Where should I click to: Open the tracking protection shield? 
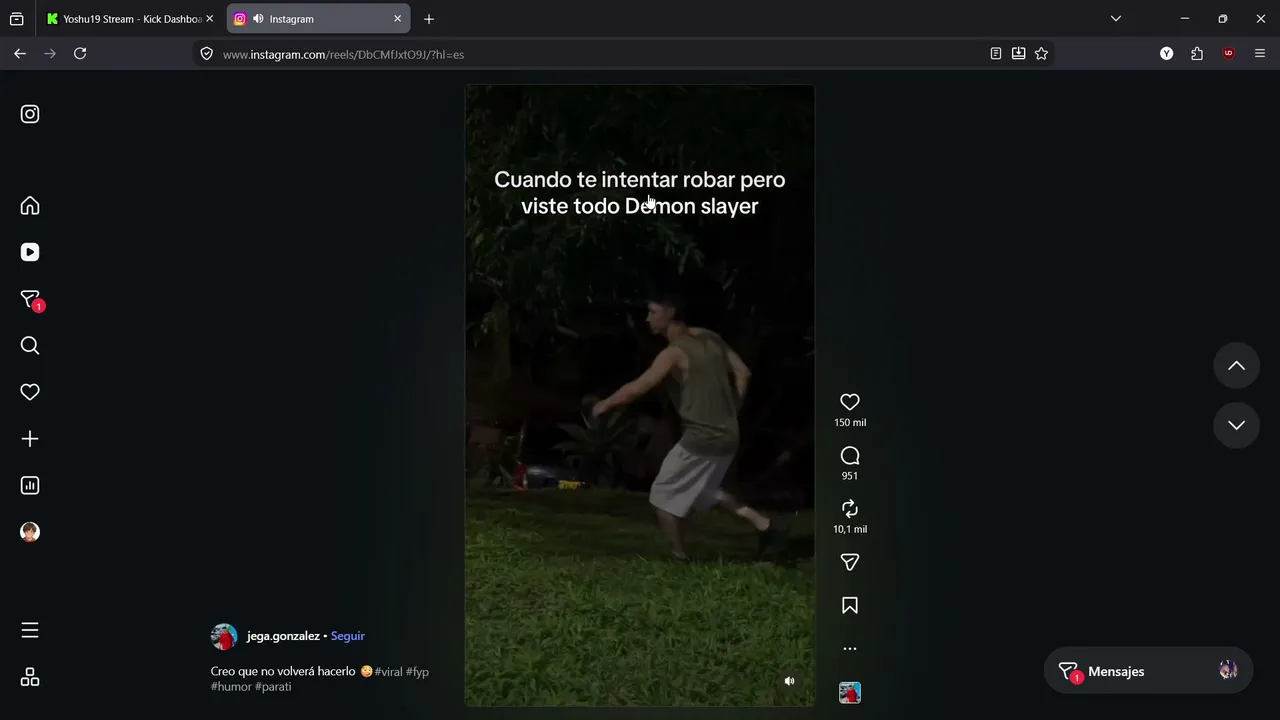pyautogui.click(x=207, y=54)
